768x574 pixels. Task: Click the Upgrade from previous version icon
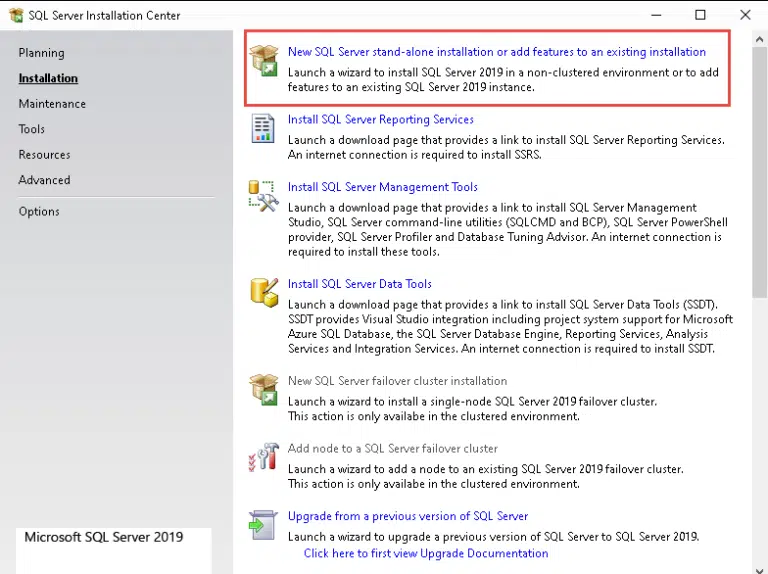pos(263,525)
